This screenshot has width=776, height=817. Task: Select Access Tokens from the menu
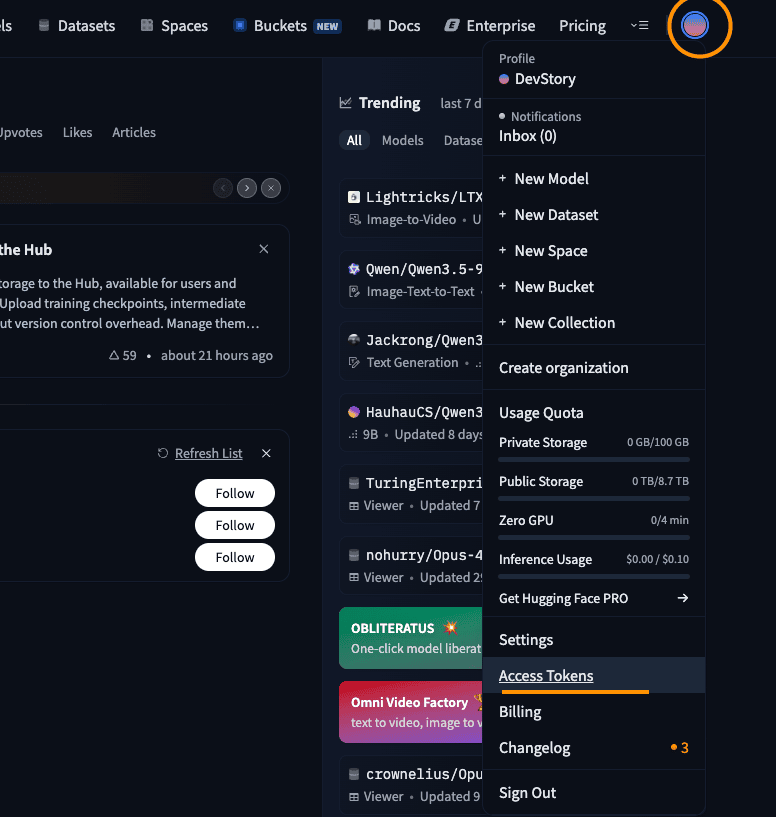click(546, 676)
